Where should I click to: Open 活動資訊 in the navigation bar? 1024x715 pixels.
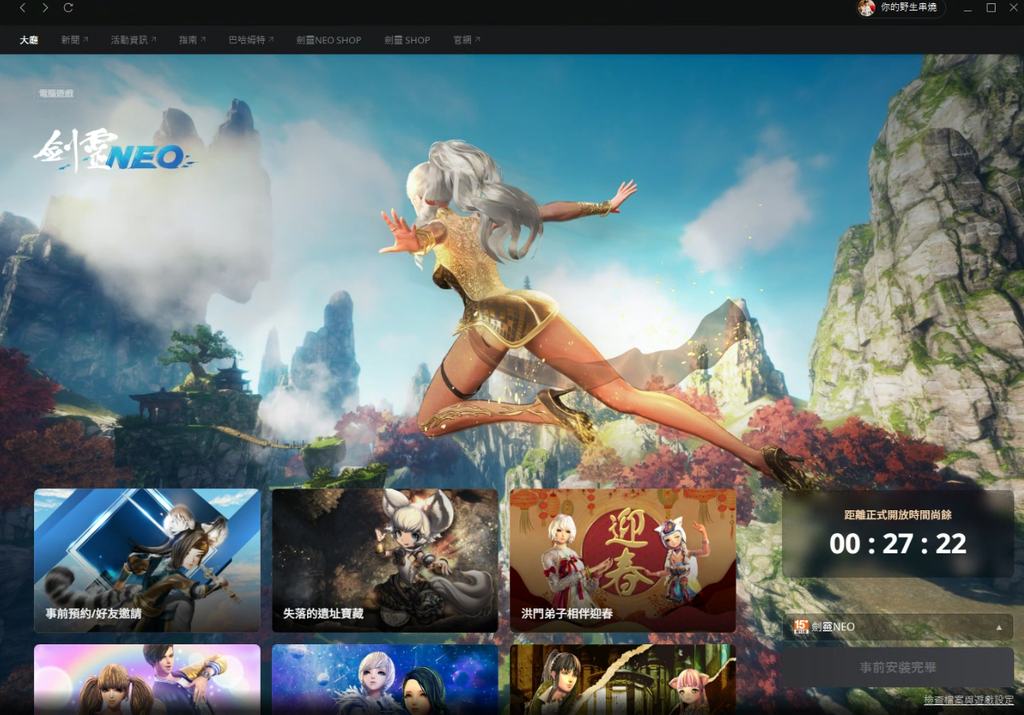(x=133, y=40)
